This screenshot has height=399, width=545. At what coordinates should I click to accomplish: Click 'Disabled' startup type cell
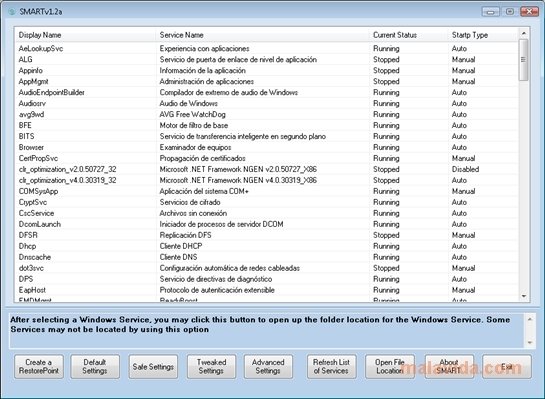pos(465,169)
